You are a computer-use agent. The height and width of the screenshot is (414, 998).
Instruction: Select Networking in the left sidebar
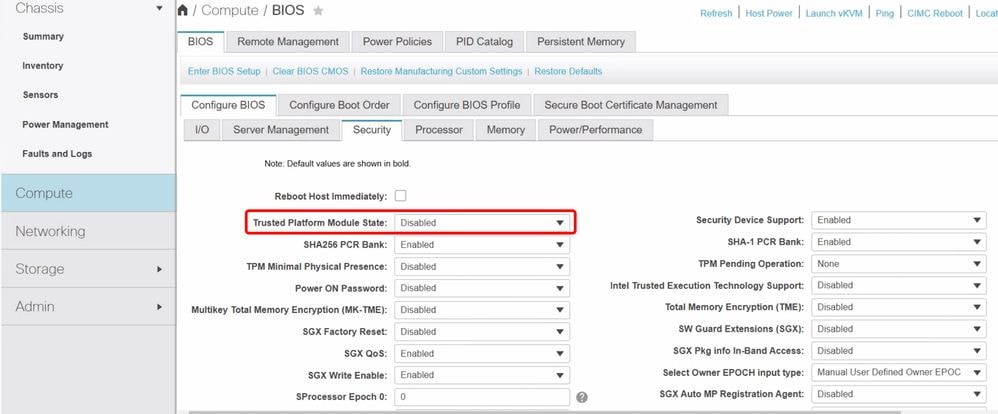click(88, 231)
